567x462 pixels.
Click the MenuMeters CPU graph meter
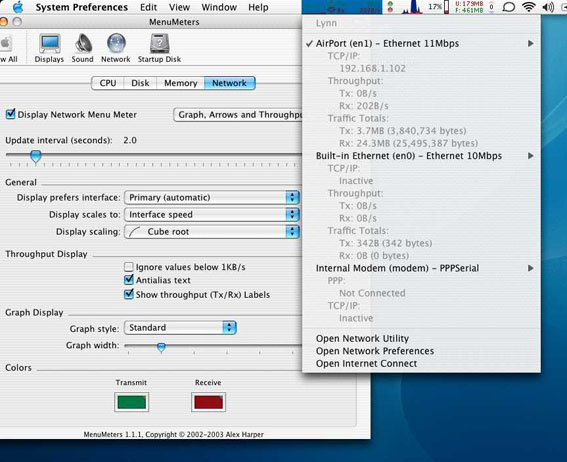click(x=412, y=7)
